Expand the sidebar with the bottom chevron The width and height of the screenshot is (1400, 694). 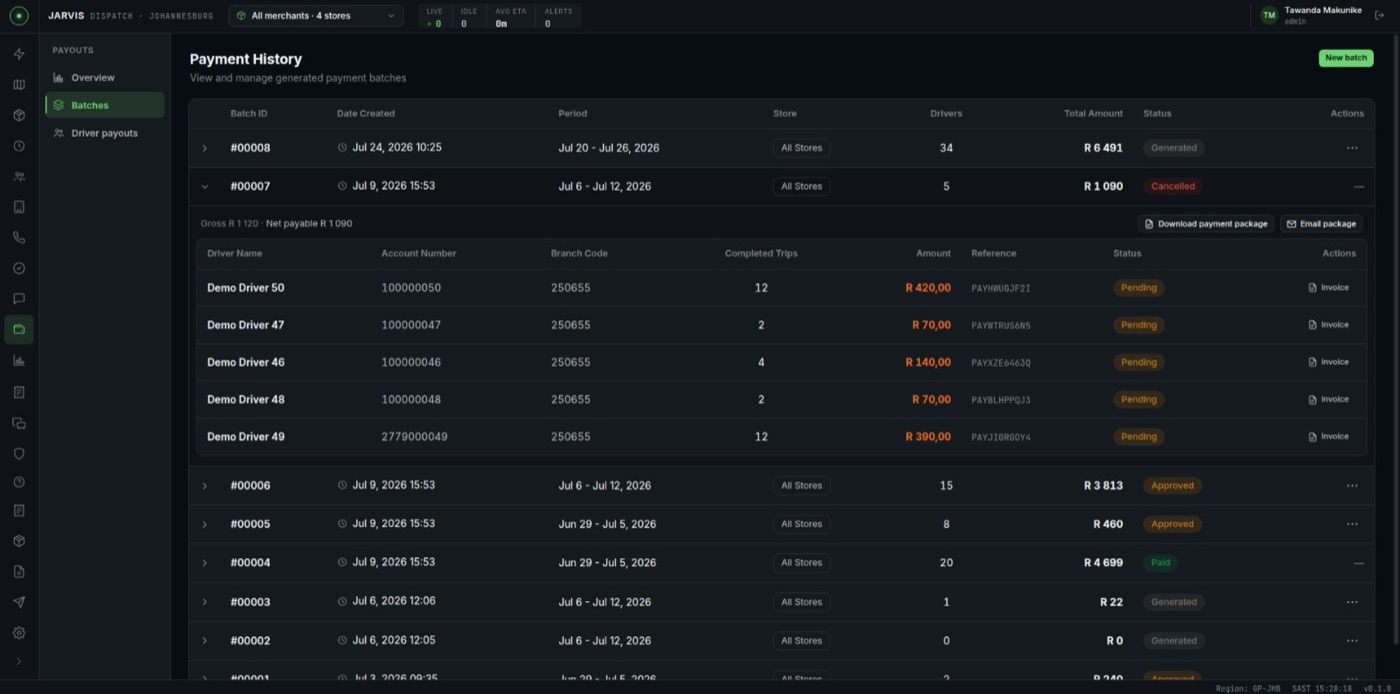point(19,661)
